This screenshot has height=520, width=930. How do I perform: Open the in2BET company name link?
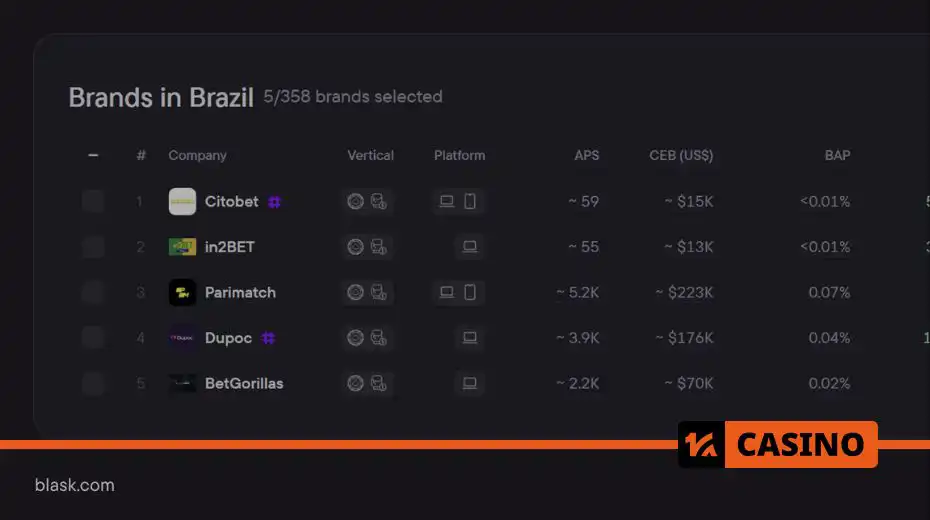pos(230,247)
